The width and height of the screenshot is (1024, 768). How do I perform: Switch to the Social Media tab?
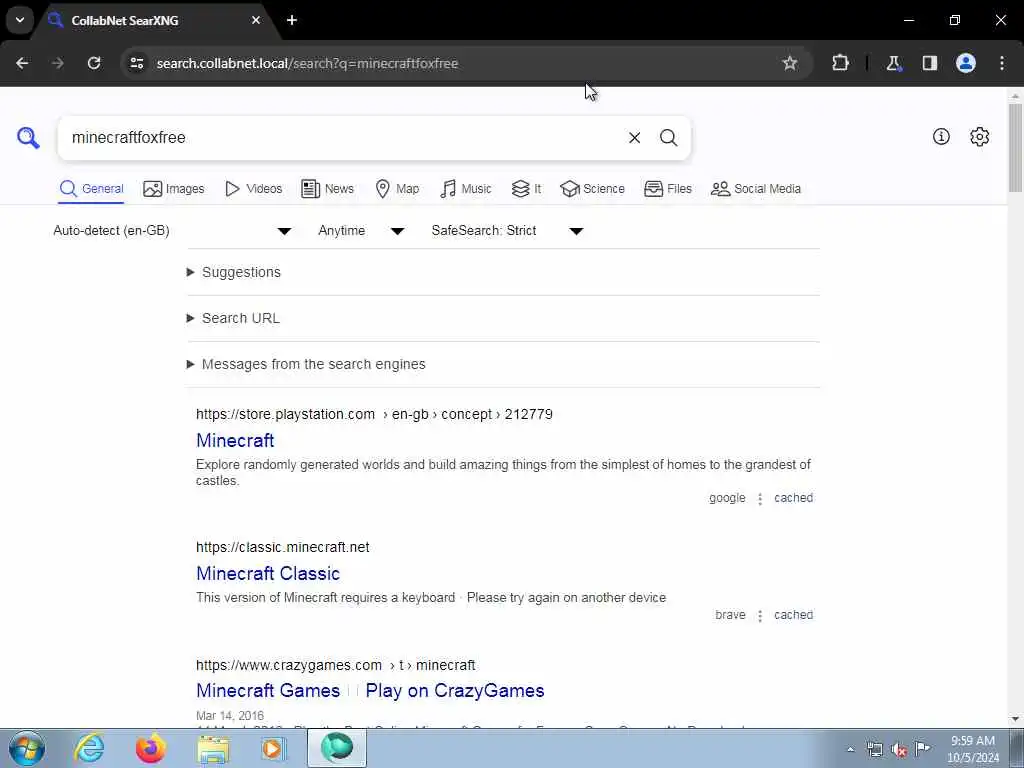[756, 189]
